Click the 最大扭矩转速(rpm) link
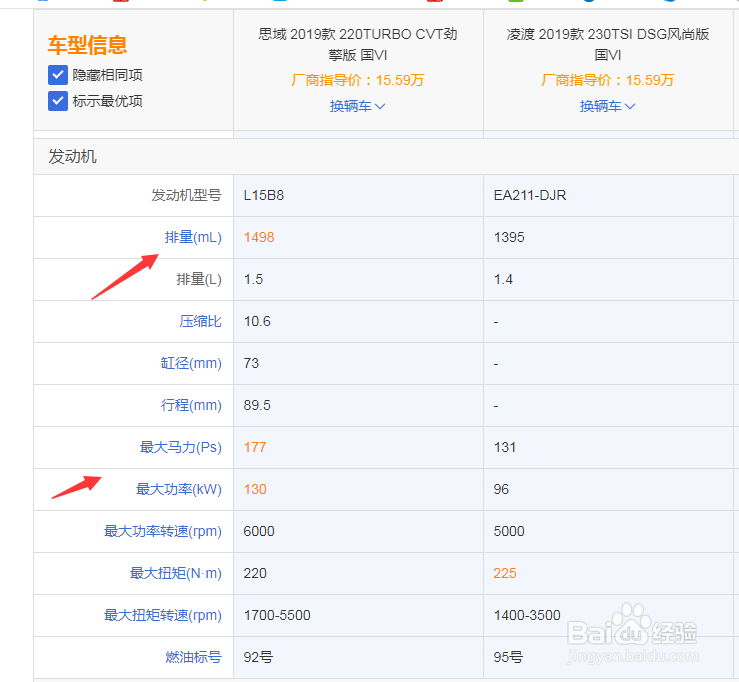This screenshot has width=739, height=682. pos(163,615)
